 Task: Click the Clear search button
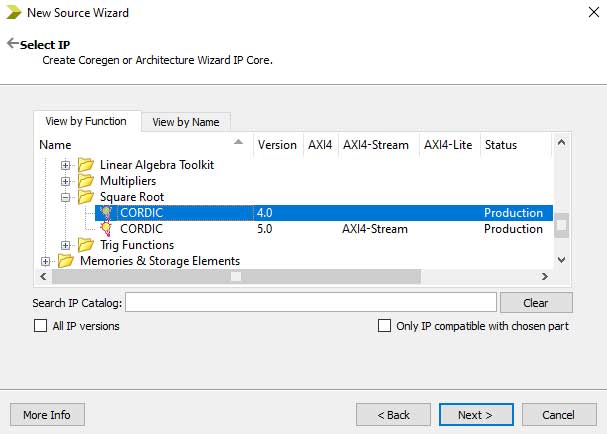536,303
